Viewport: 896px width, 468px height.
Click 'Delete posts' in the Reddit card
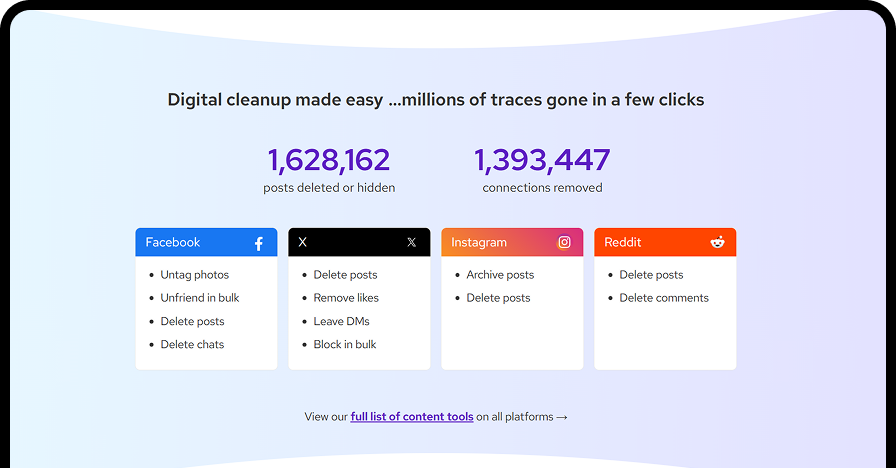point(651,275)
